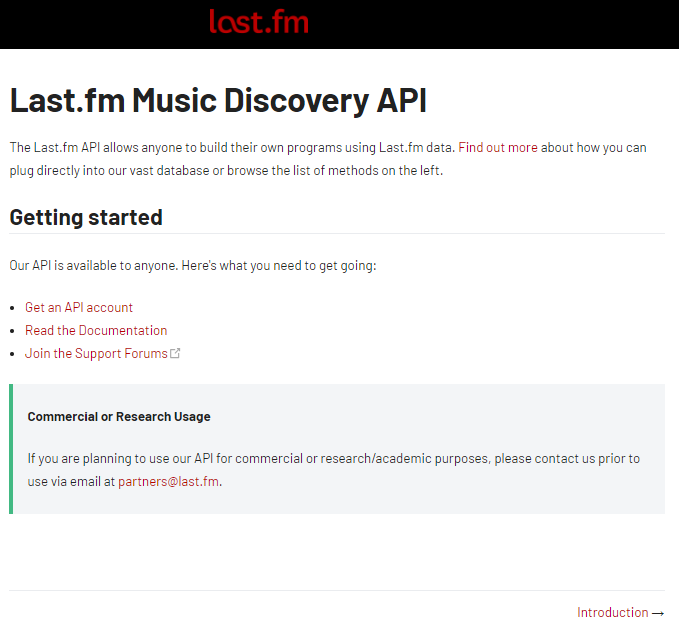Click the bullet before "Join the Support Forums"
Screen dimensions: 679x629
pyautogui.click(x=13, y=354)
